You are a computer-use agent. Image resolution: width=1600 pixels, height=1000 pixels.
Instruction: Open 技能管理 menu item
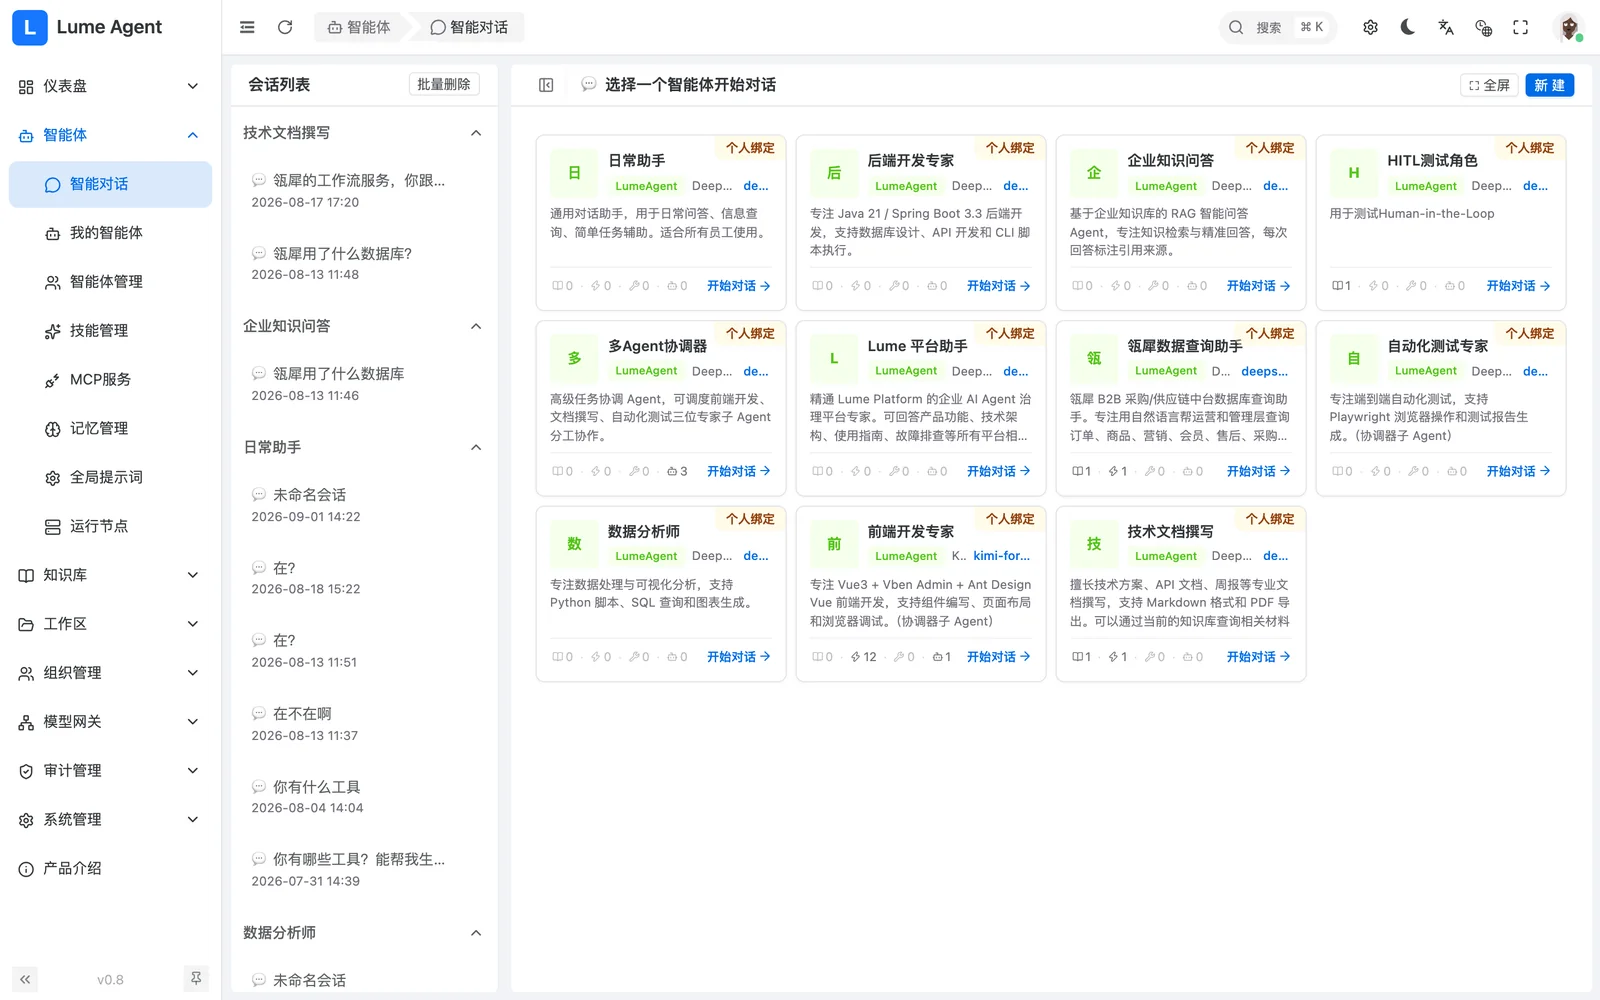click(x=110, y=331)
